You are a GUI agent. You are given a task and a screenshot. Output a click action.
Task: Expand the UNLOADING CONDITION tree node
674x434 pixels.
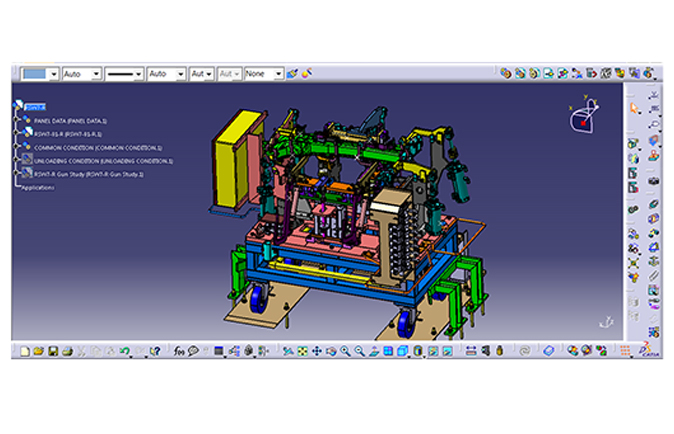point(16,159)
